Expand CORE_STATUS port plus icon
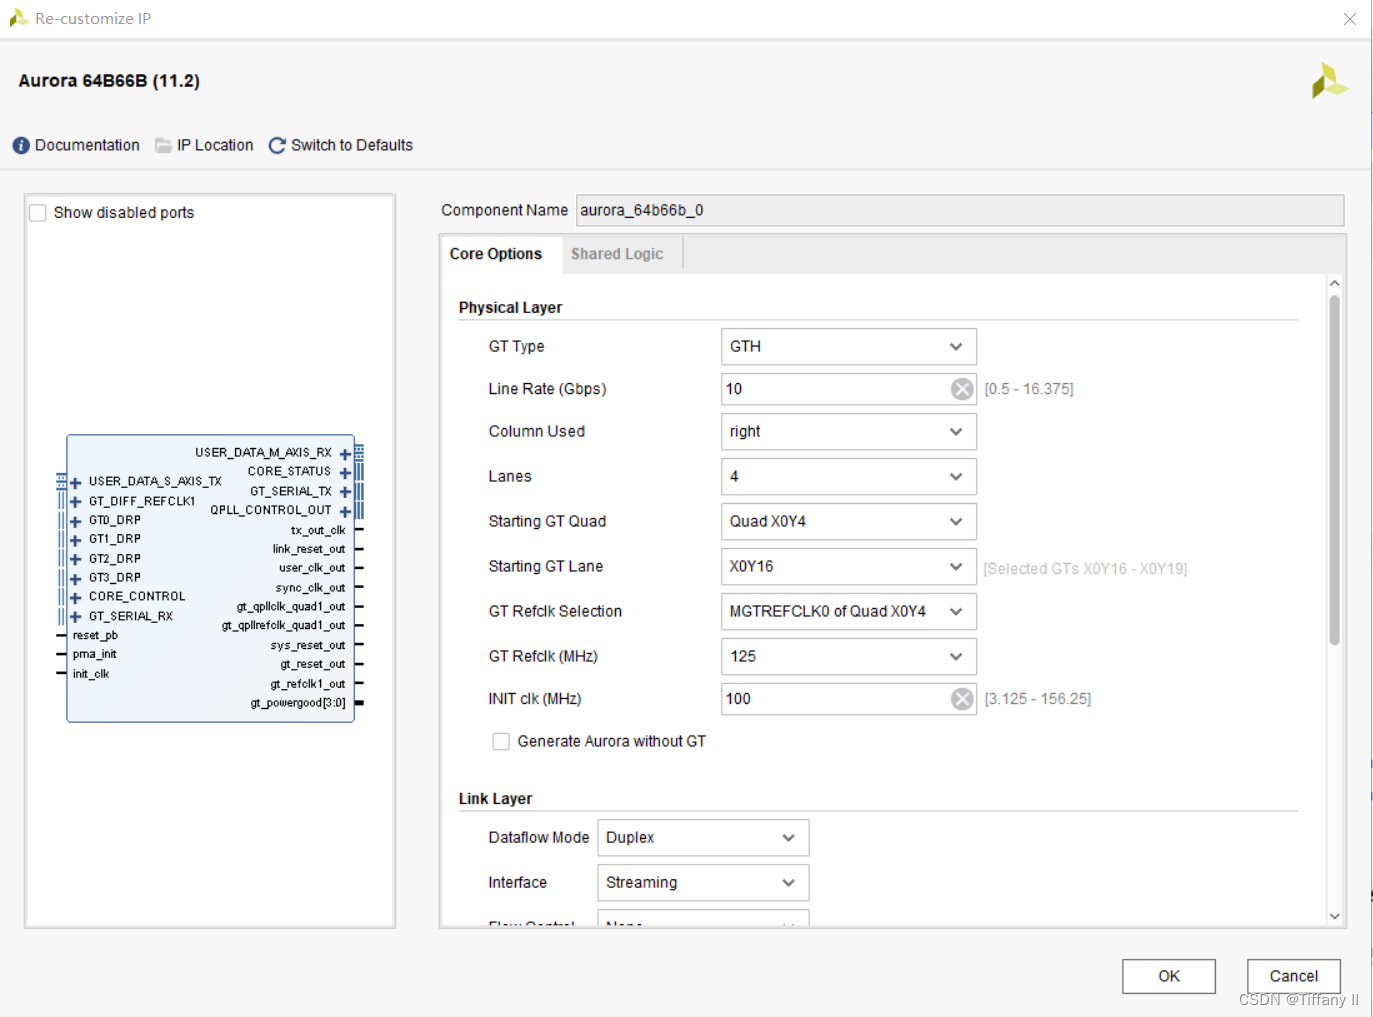Image resolution: width=1373 pixels, height=1017 pixels. pos(345,473)
